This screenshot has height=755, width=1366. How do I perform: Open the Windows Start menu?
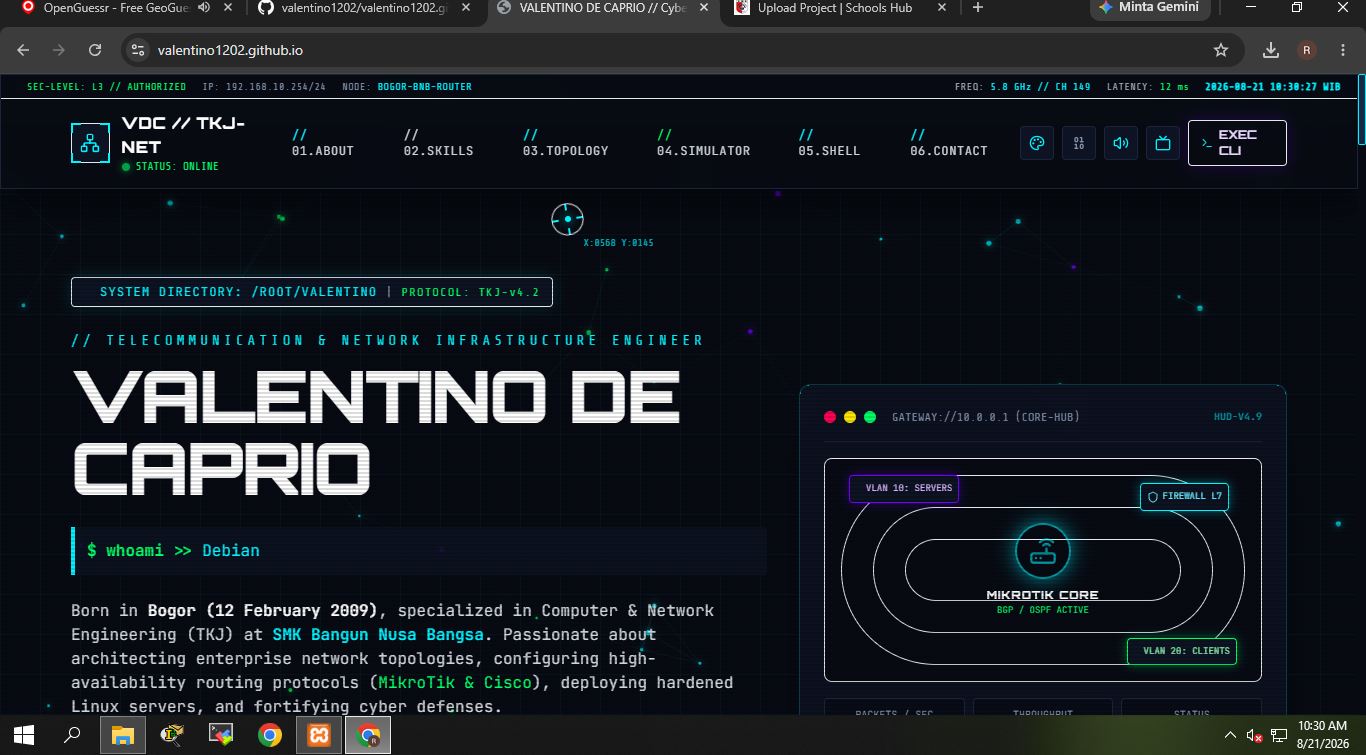point(24,735)
